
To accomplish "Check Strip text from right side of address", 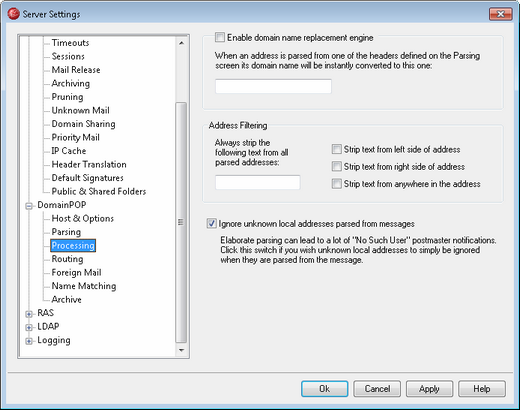I will click(337, 166).
